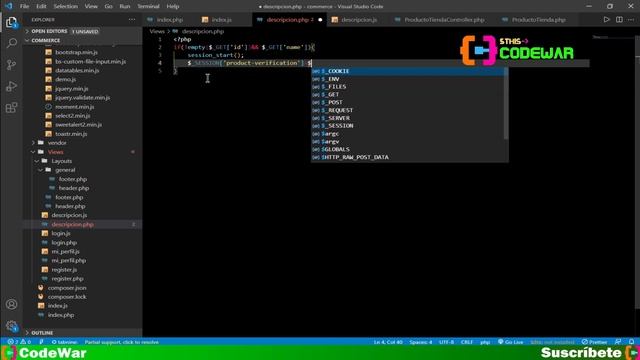Viewport: 640px width, 360px height.
Task: Open the Source Control view
Action: click(11, 64)
